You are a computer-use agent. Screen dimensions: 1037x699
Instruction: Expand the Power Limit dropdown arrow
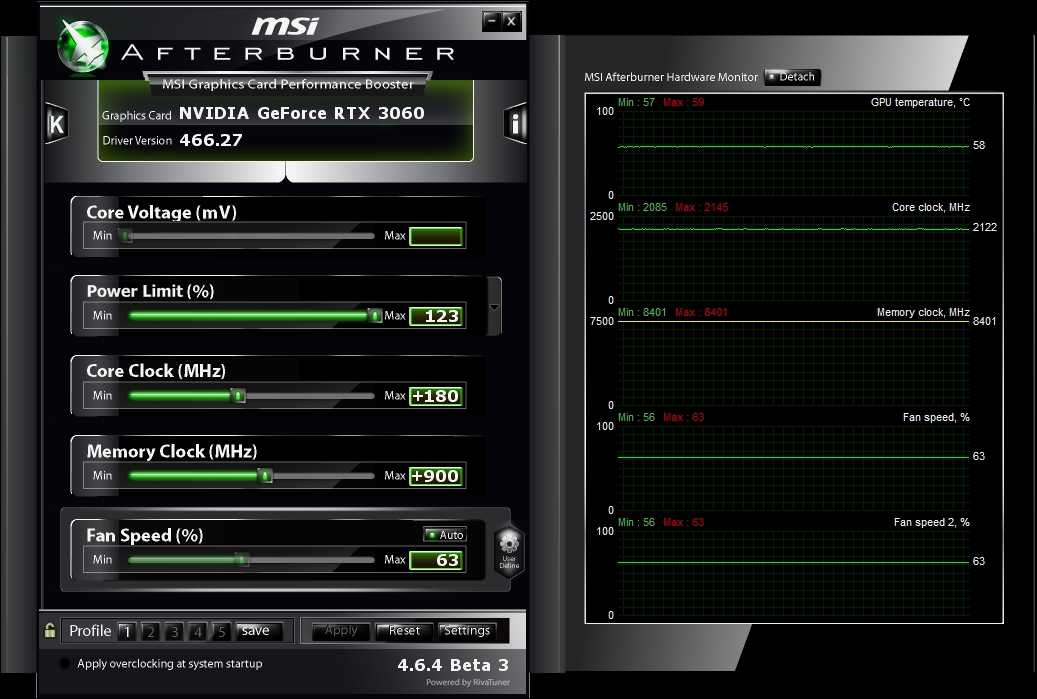pos(494,305)
